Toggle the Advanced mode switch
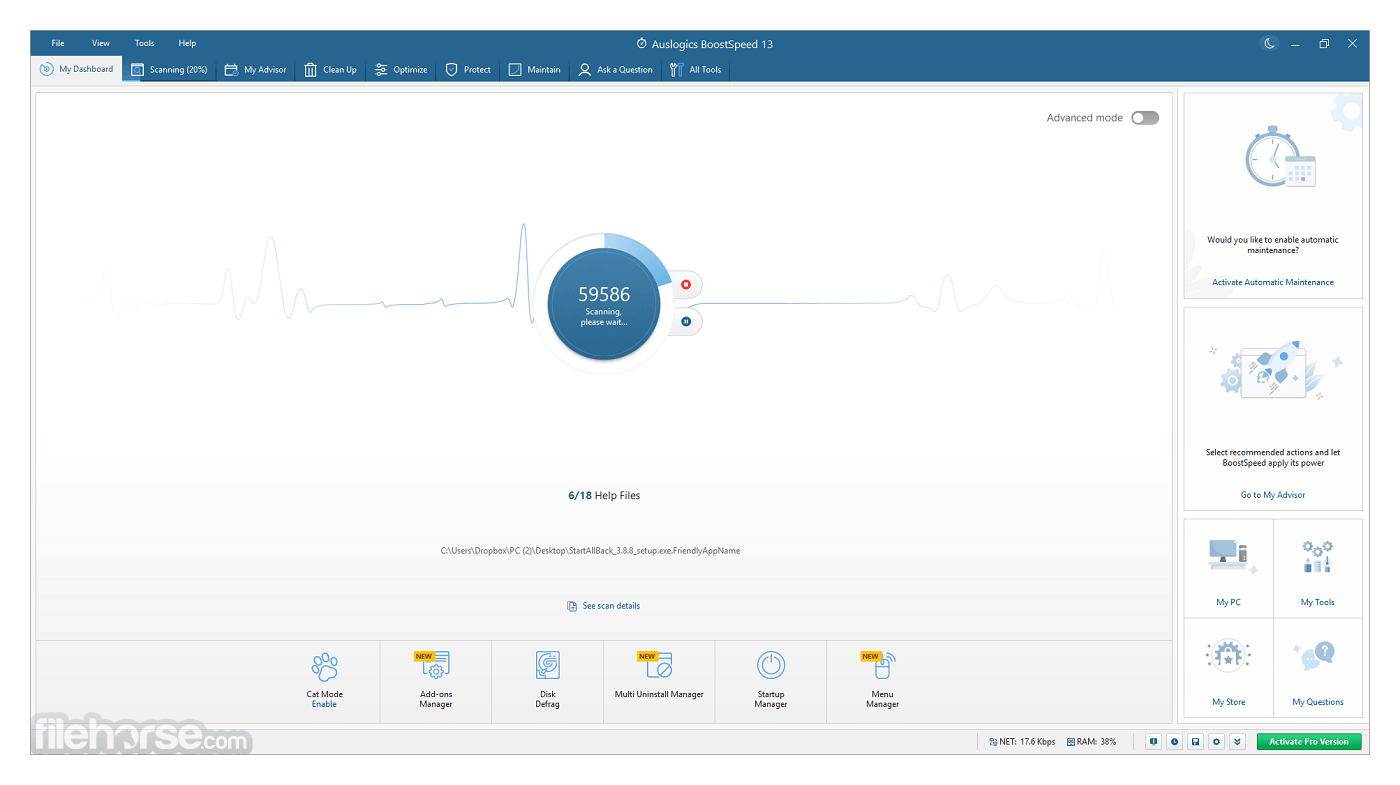Screen dimensions: 1400x785 1145,118
